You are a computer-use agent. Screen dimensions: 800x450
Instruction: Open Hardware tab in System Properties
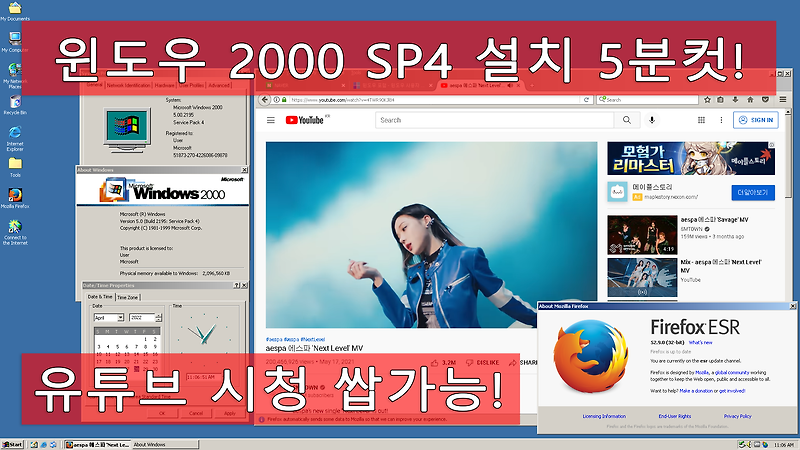(x=164, y=85)
